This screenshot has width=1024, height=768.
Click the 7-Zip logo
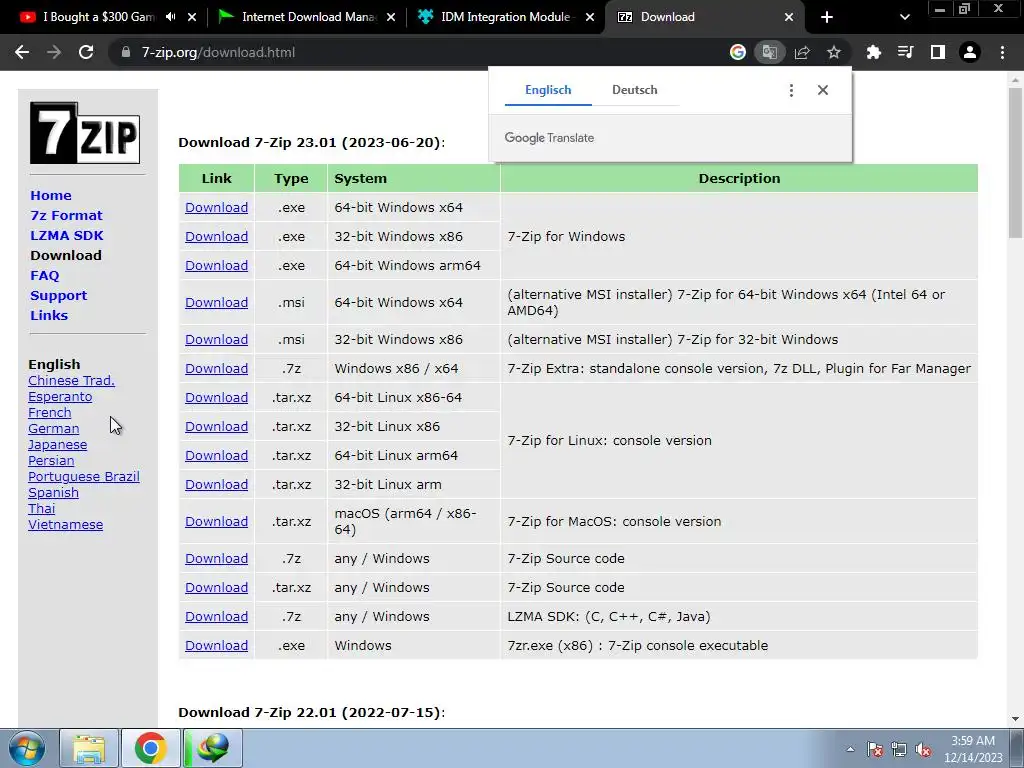click(85, 133)
